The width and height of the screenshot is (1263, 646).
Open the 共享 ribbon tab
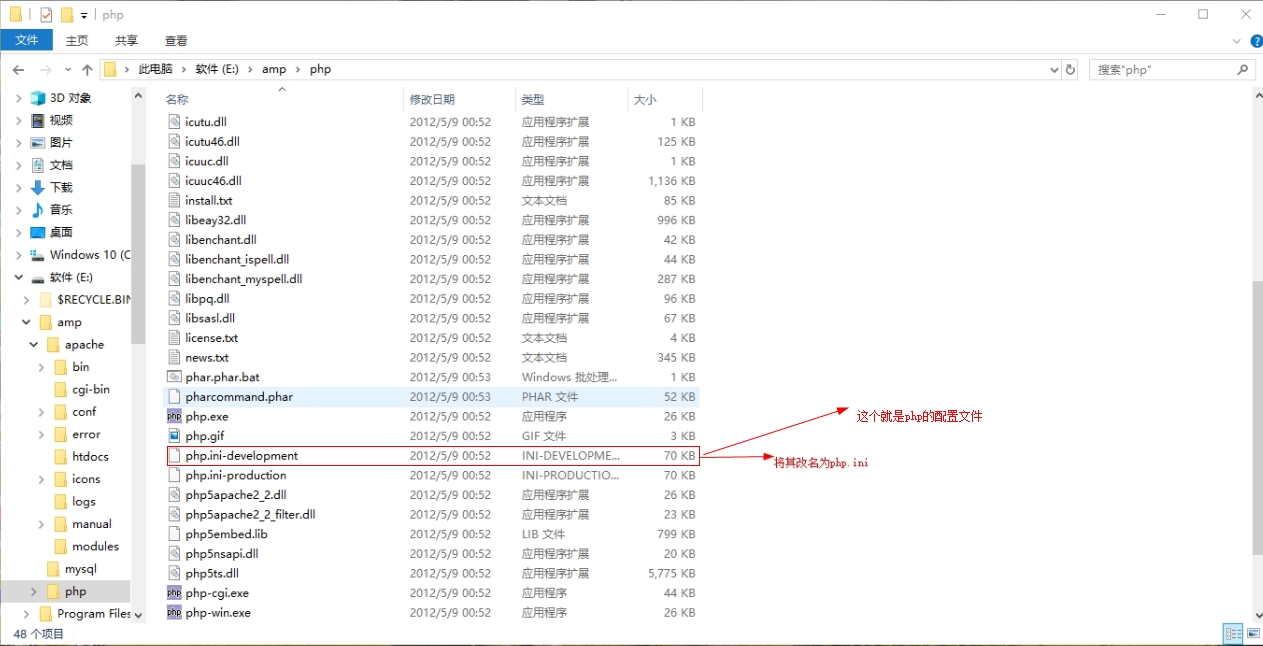pos(126,40)
